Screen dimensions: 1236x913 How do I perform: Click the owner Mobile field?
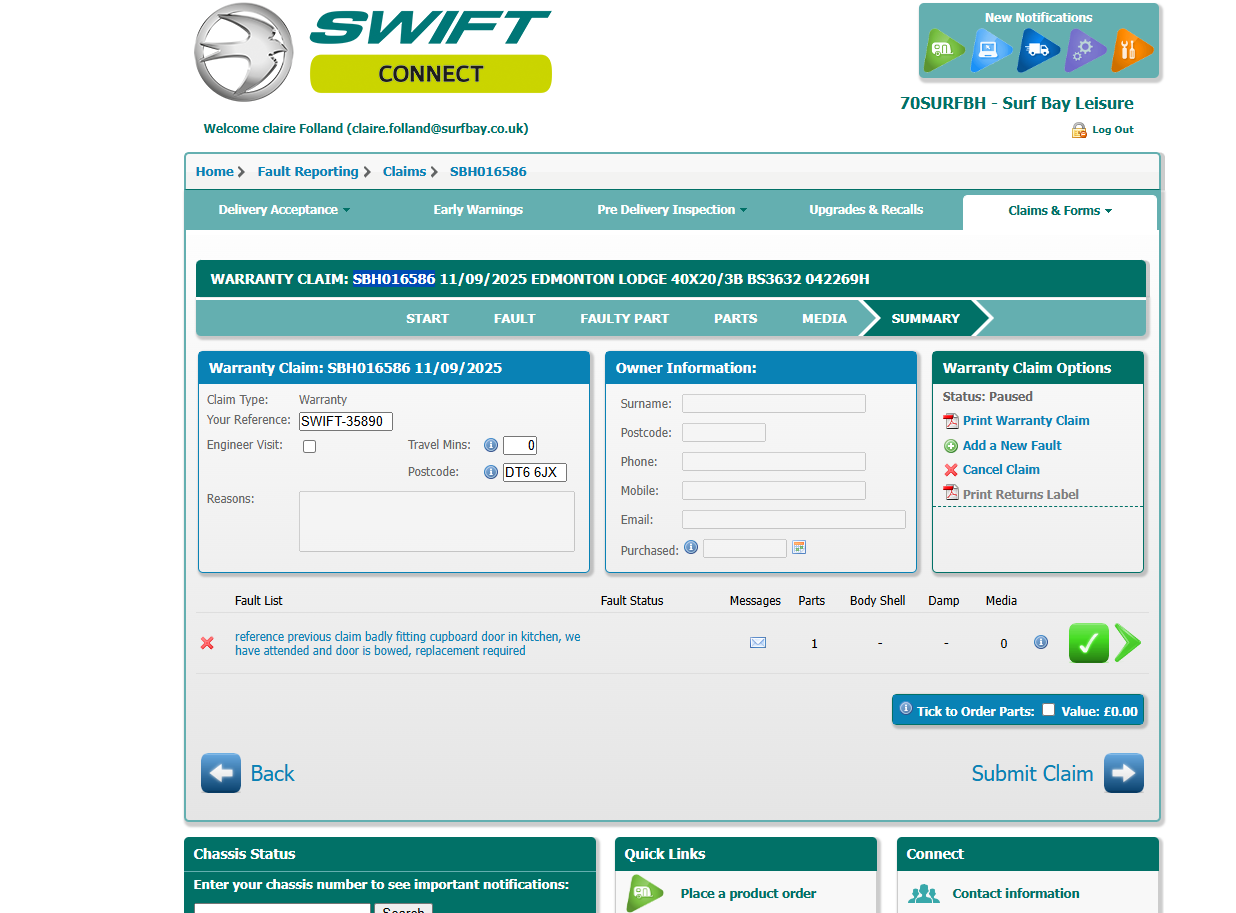[x=774, y=491]
